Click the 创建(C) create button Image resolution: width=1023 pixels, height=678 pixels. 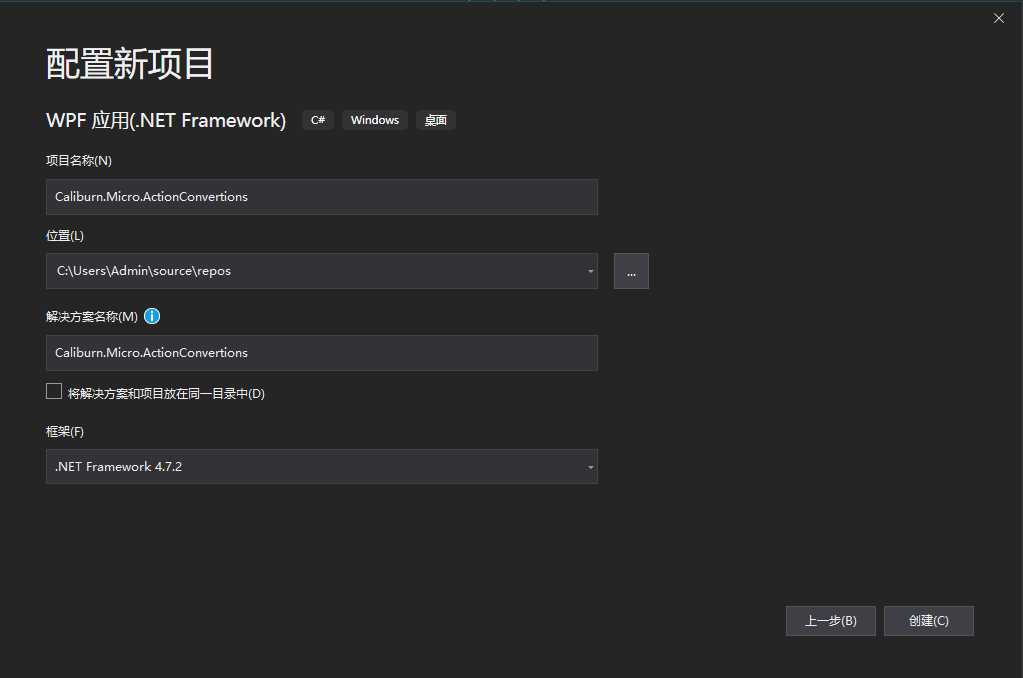[x=928, y=621]
